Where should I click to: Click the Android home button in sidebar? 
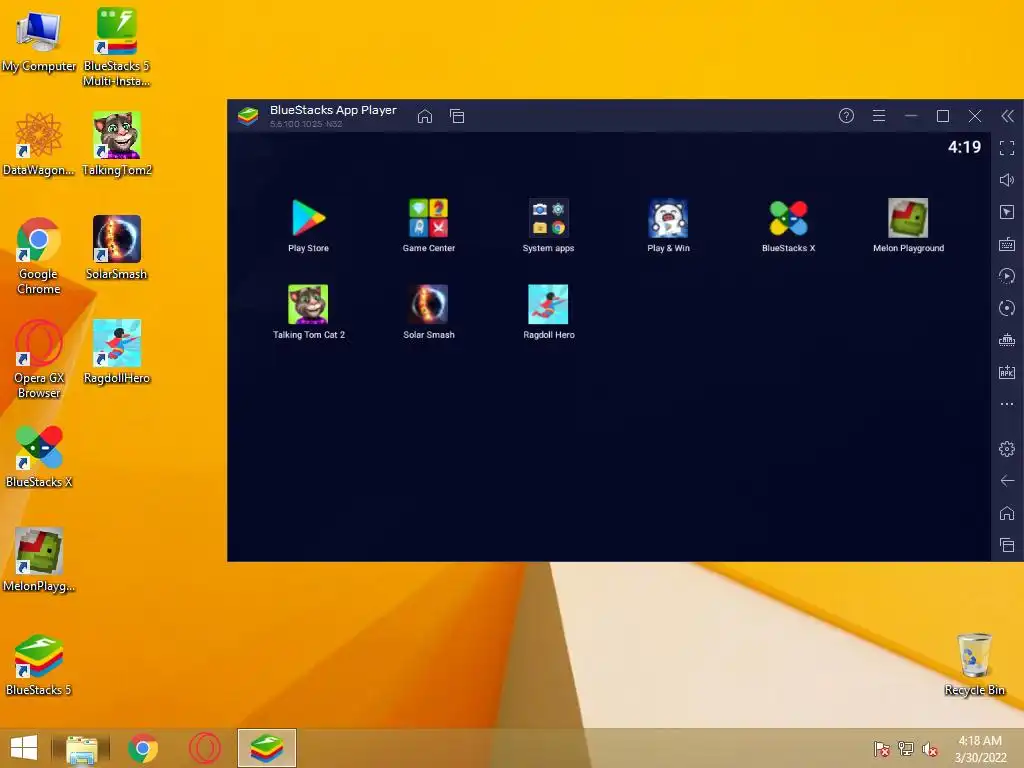(x=1007, y=513)
